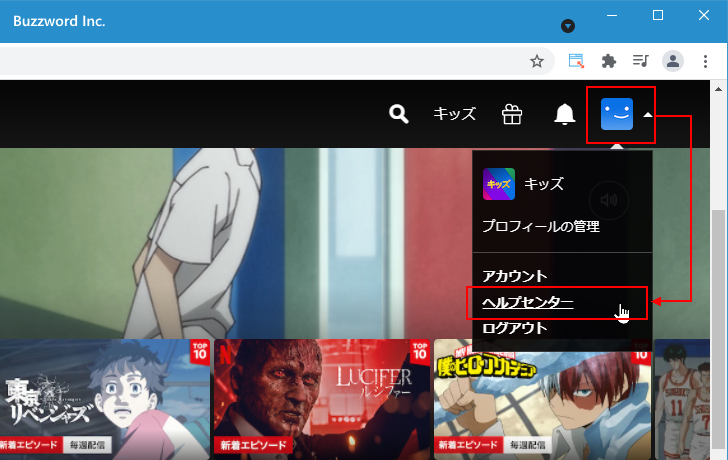This screenshot has width=728, height=460.
Task: Close the Buzzword Inc. window
Action: [704, 16]
